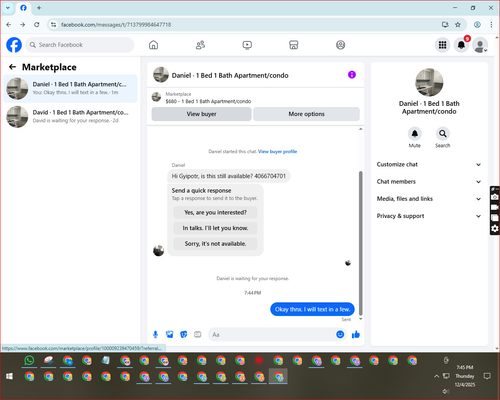Click the 'Okay thnx. I will text in a few.' message bubble
The width and height of the screenshot is (500, 400).
click(312, 309)
